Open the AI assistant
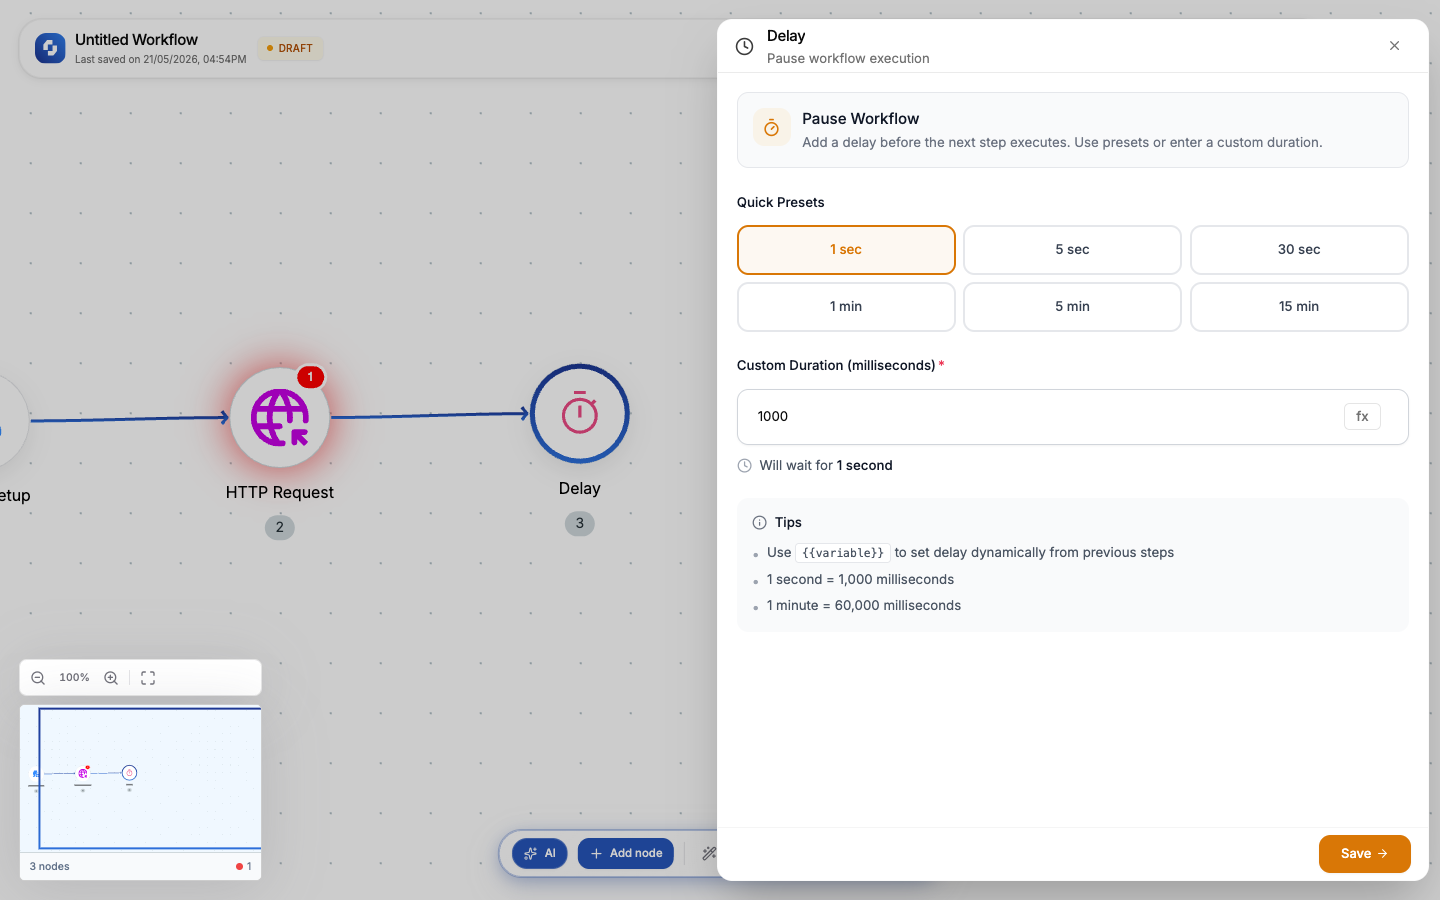 click(x=540, y=853)
